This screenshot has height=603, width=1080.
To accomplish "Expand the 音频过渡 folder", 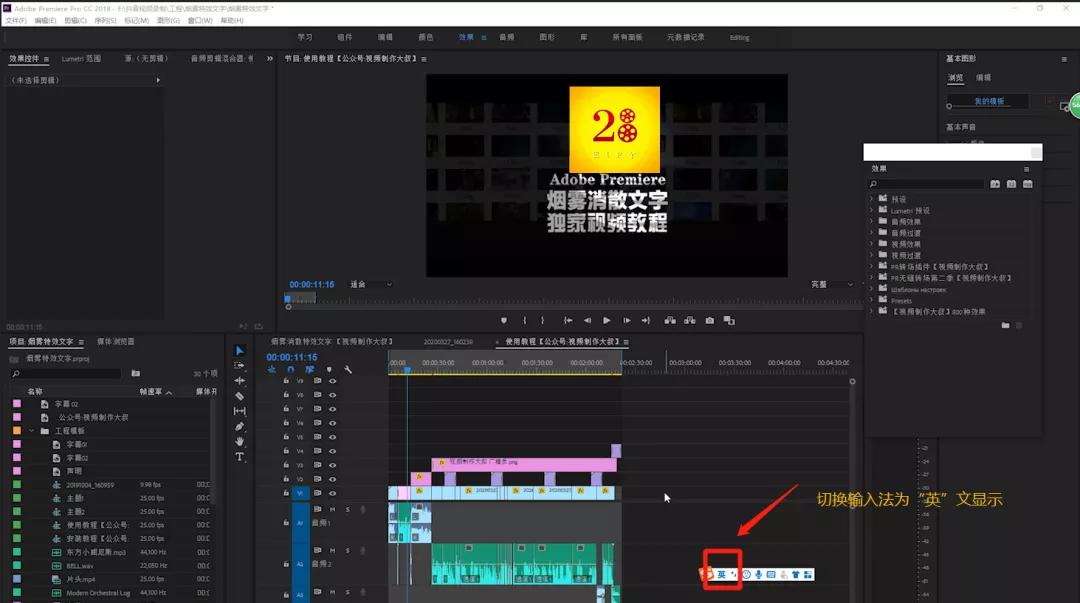I will (871, 233).
